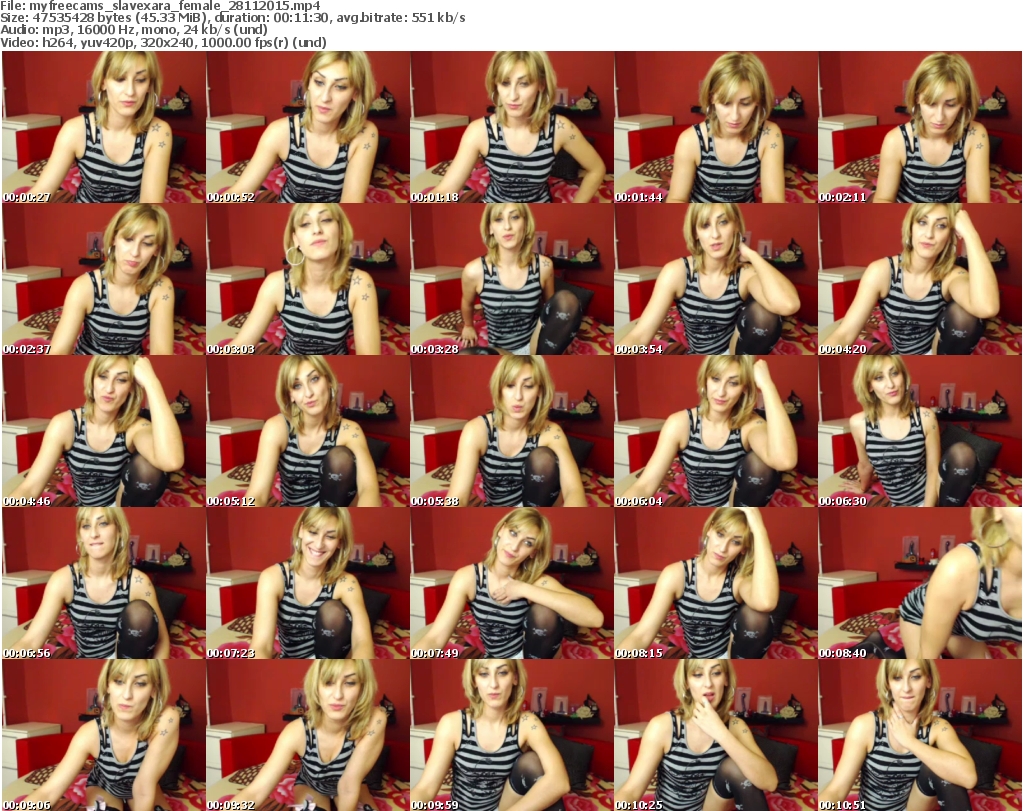Open the frame at 00:03:03
The width and height of the screenshot is (1024, 811).
pos(308,279)
